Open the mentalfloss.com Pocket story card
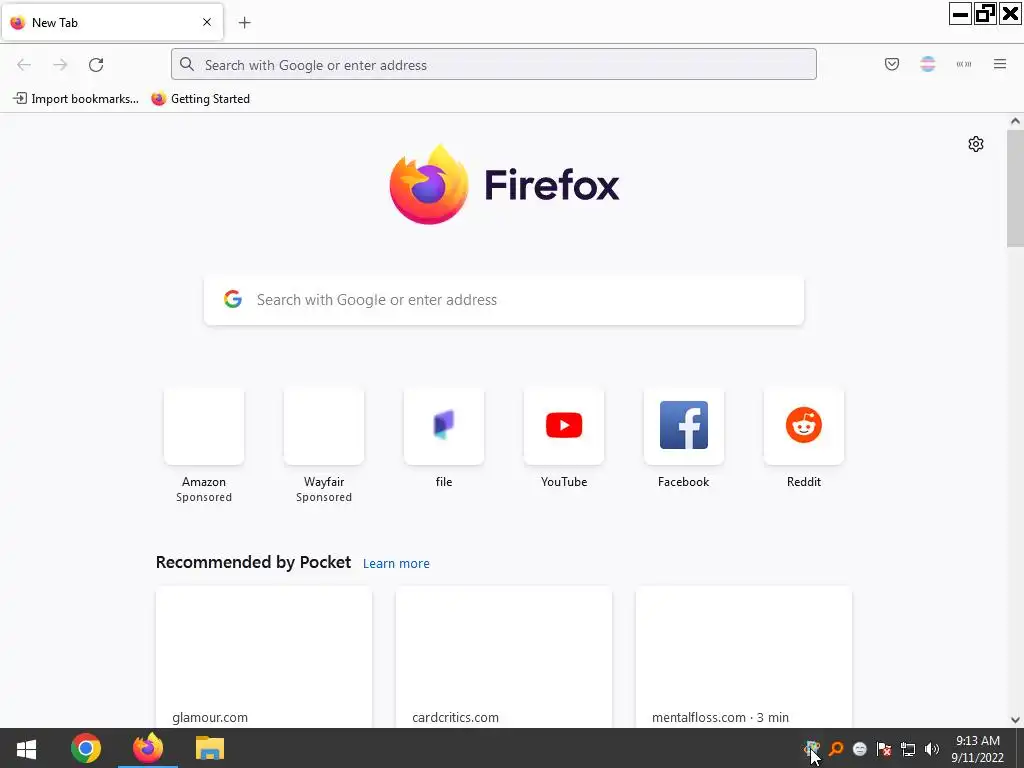1024x768 pixels. point(744,656)
